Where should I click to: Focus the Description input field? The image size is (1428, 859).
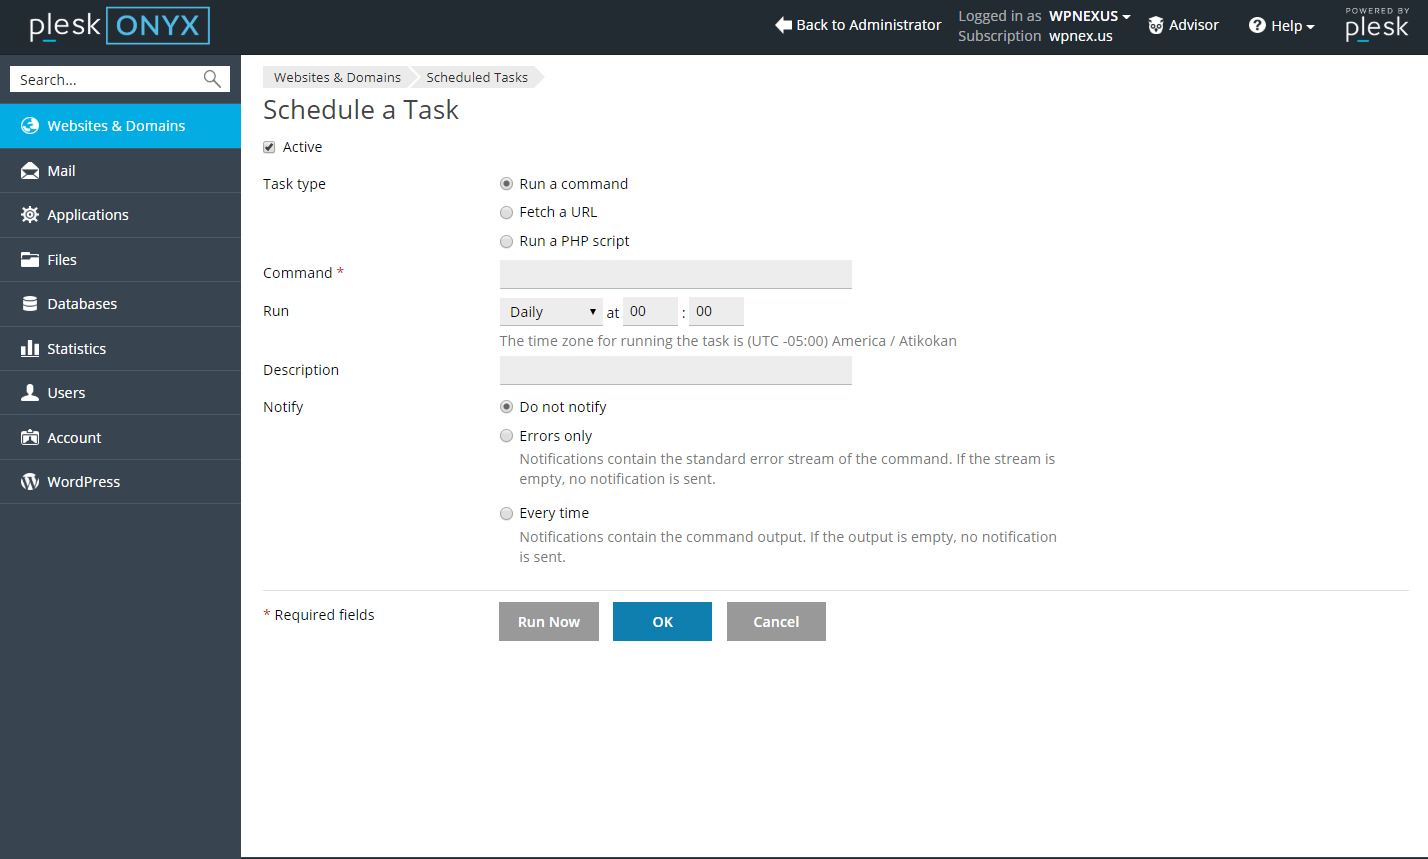pos(675,370)
